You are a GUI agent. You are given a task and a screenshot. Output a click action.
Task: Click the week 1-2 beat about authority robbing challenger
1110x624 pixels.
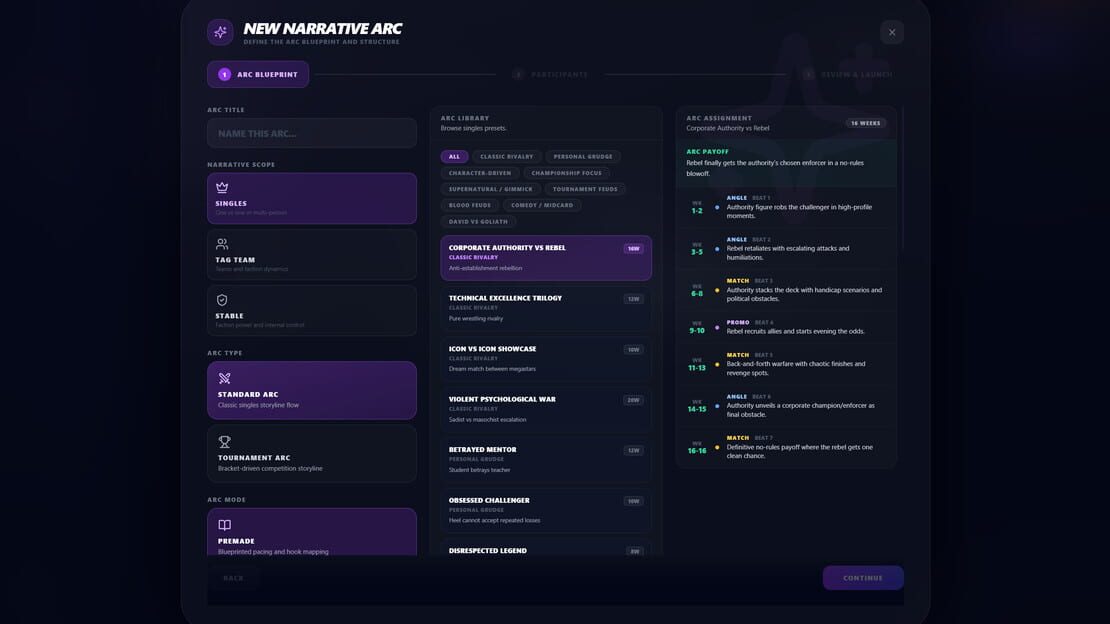tap(786, 207)
